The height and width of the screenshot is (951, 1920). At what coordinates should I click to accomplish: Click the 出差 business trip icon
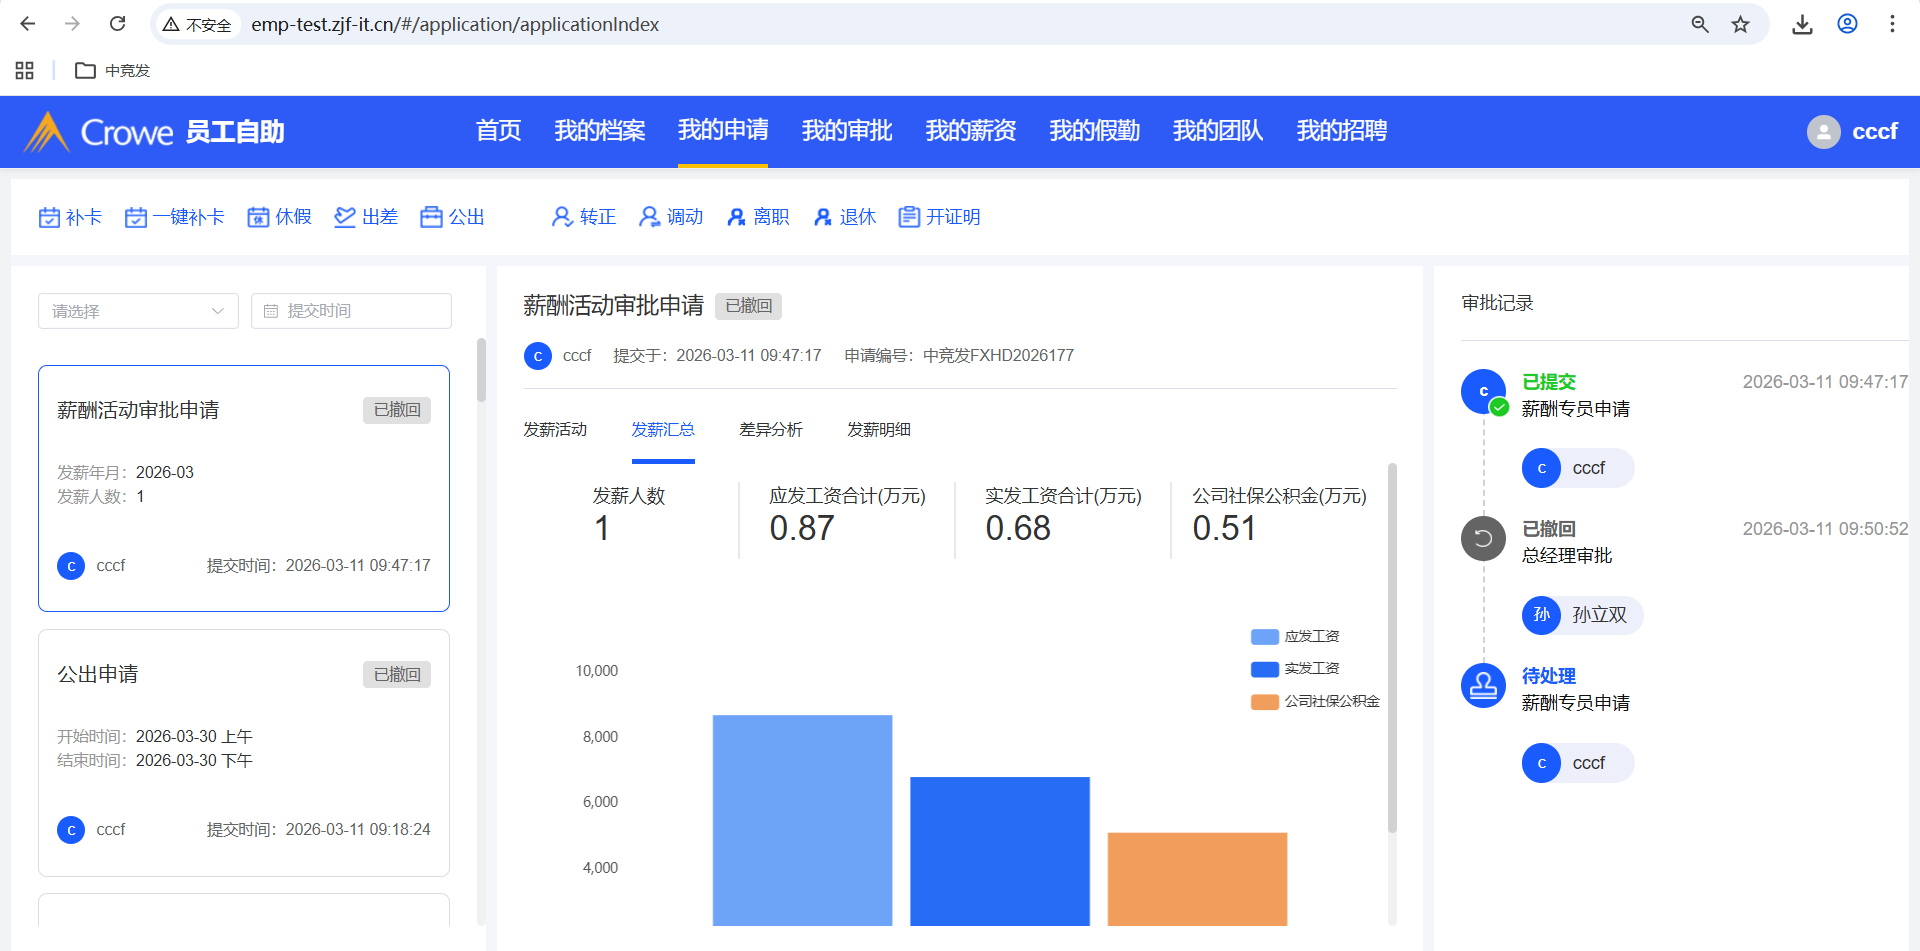(x=345, y=217)
